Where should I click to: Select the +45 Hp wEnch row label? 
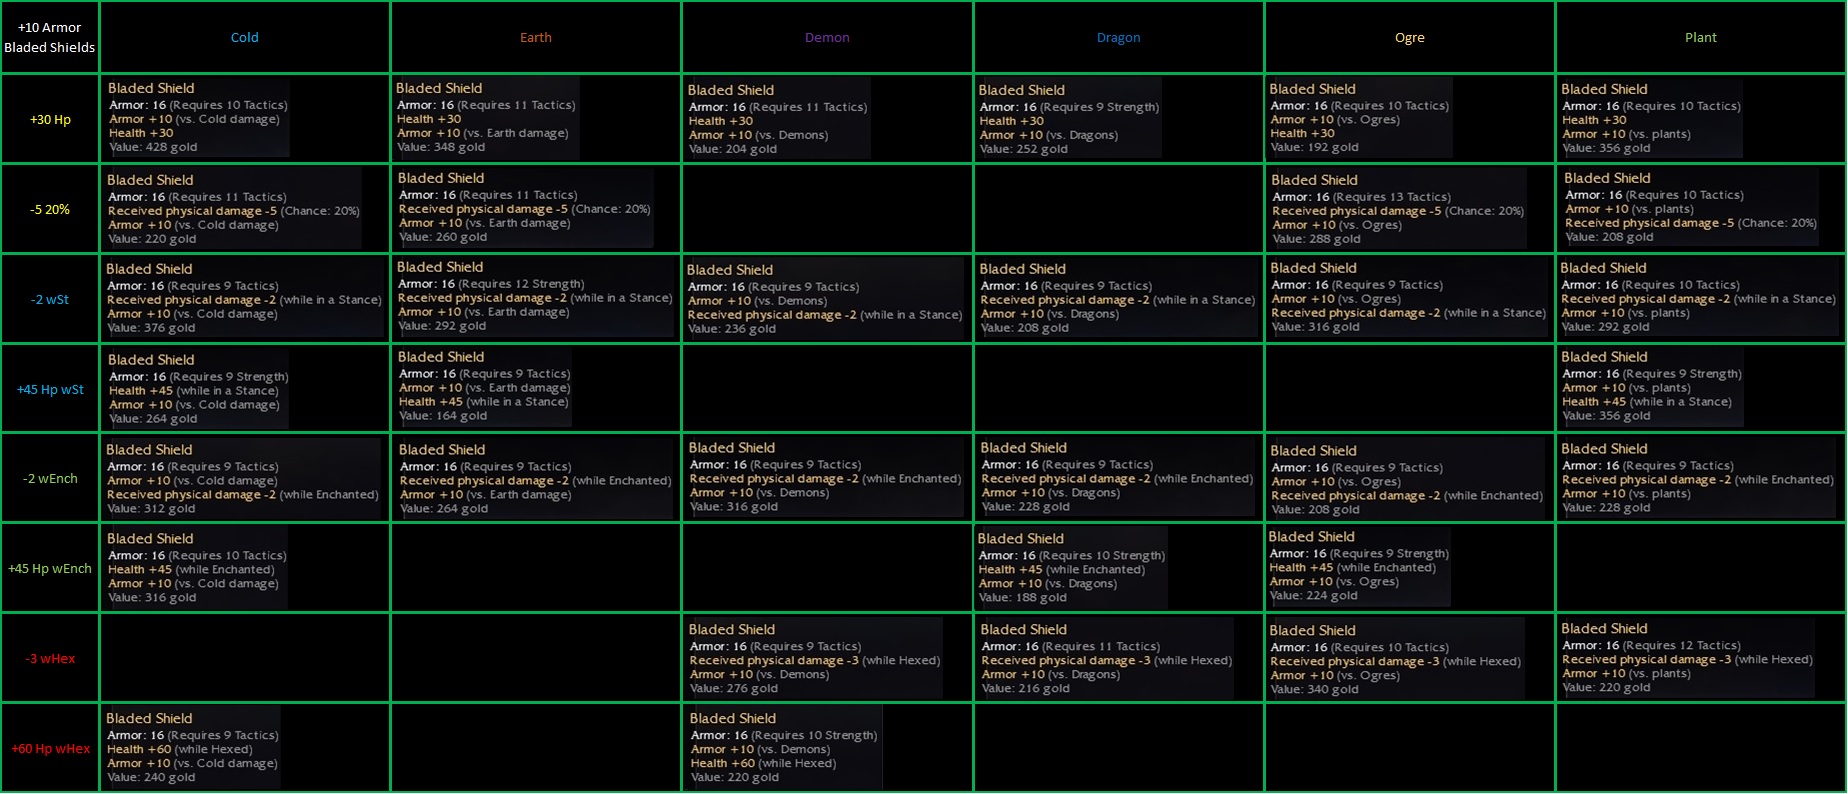tap(50, 569)
